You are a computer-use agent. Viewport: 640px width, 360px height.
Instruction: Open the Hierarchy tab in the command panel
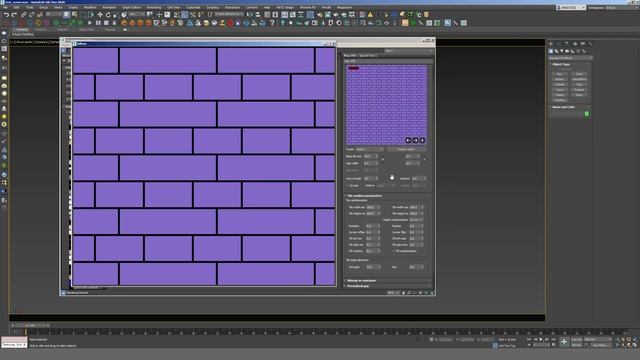click(x=566, y=44)
